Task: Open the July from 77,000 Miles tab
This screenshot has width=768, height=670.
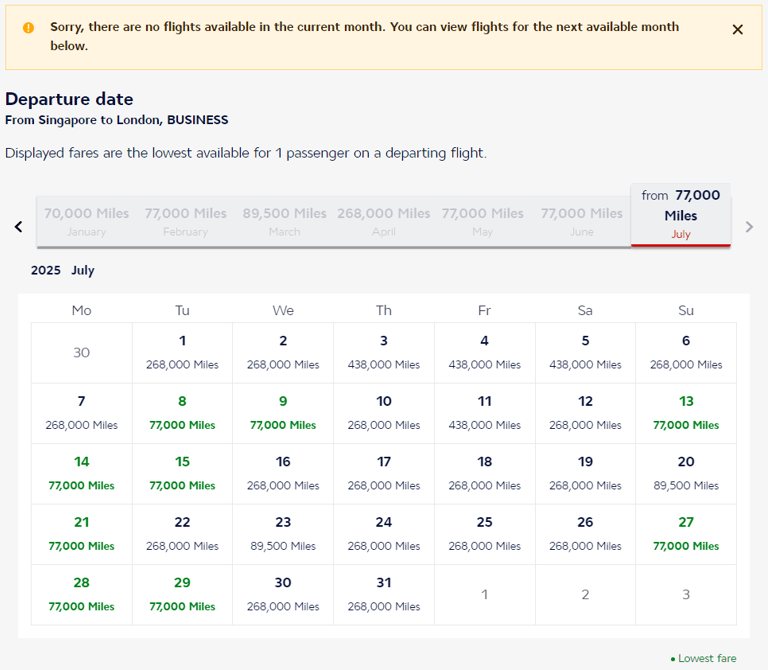Action: [681, 215]
